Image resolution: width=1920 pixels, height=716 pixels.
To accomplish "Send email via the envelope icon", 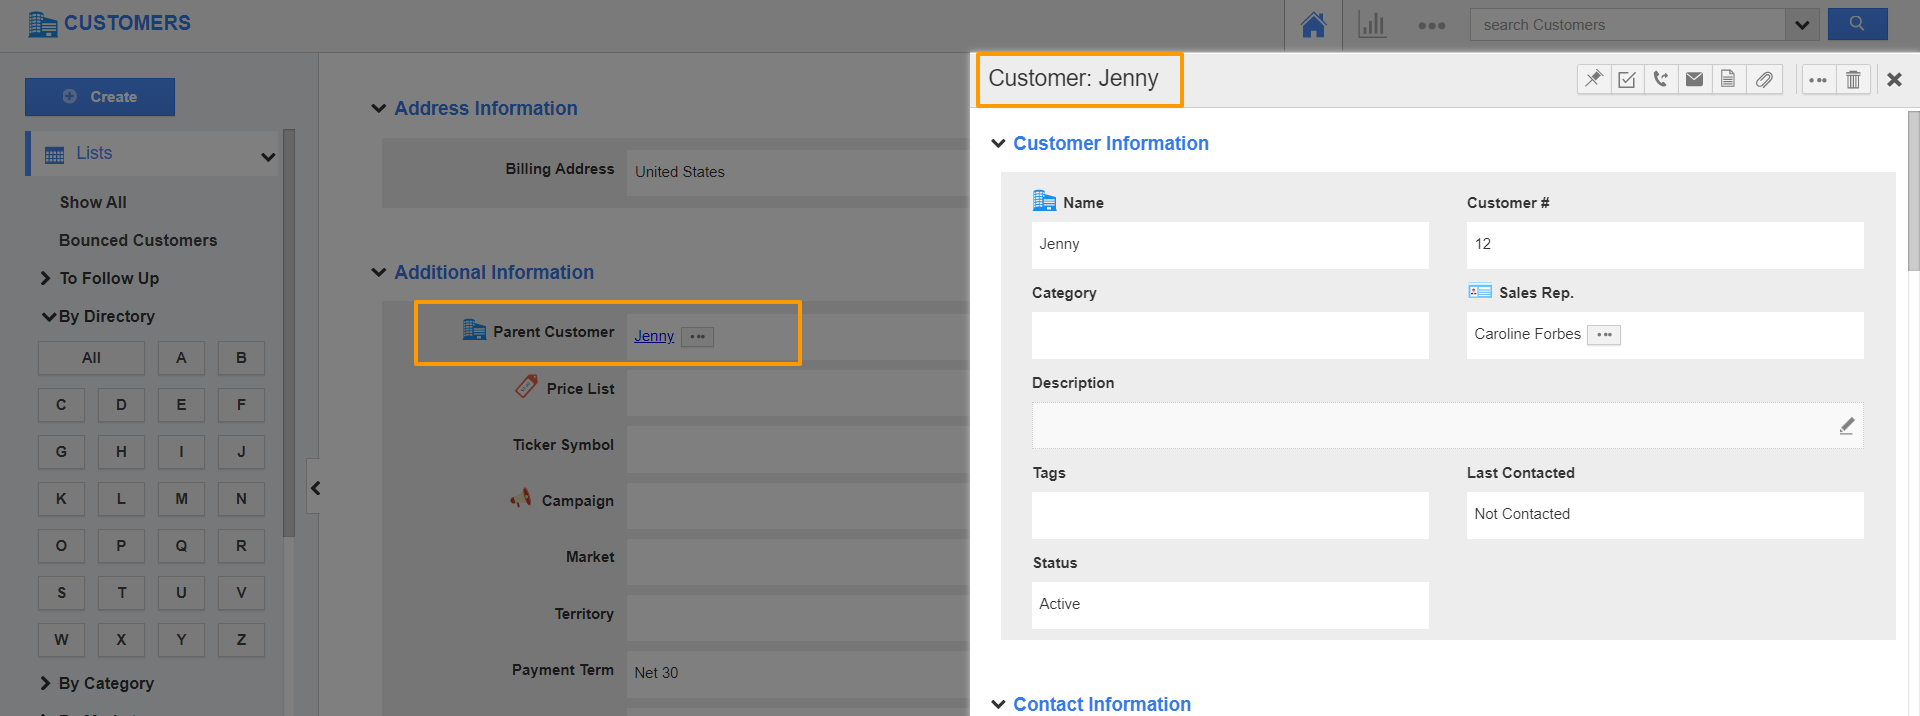I will coord(1694,79).
